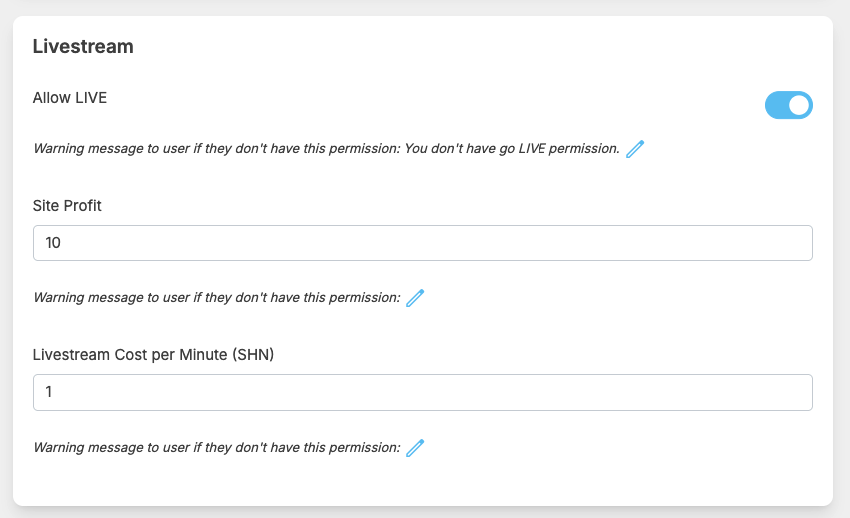
Task: Open pencil editor below Livestream Cost field
Action: 415,448
